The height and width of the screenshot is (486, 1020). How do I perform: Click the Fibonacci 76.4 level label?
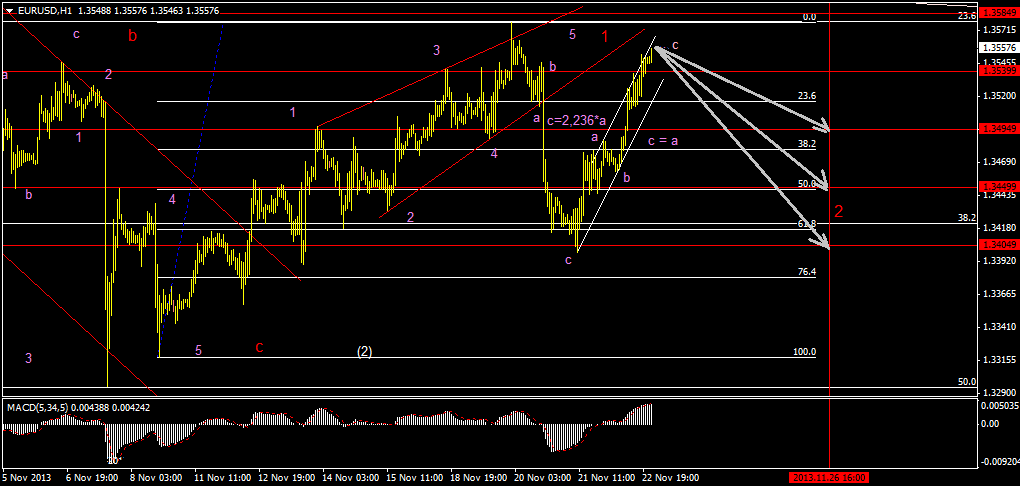[807, 272]
